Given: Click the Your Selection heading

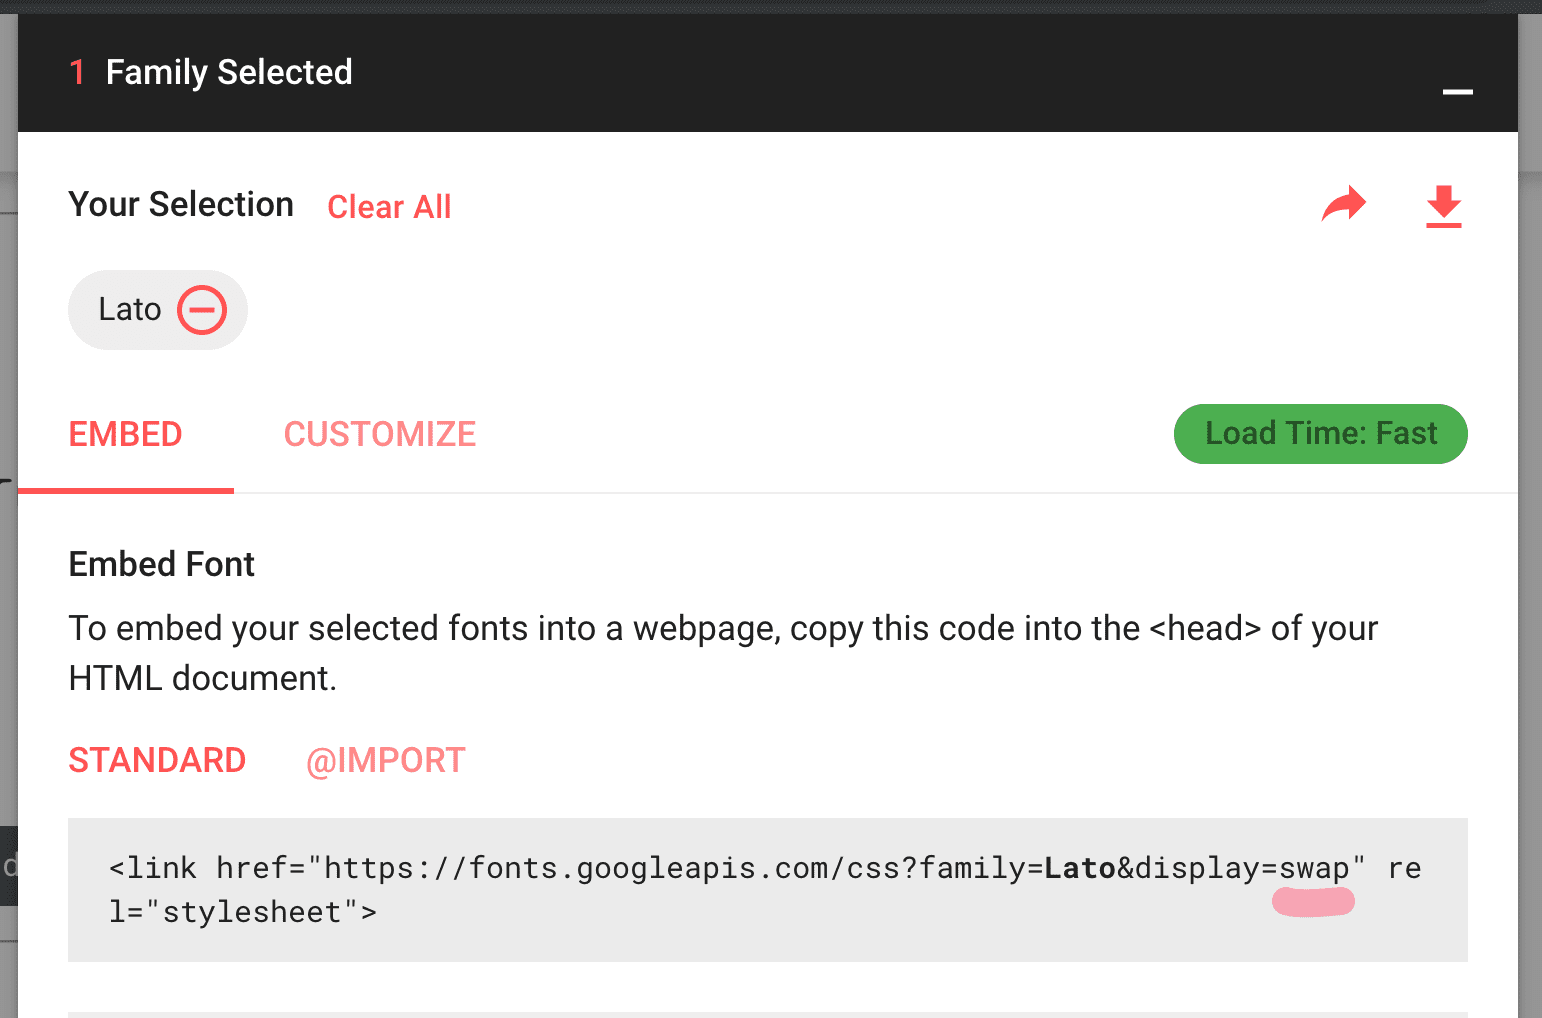Looking at the screenshot, I should tap(180, 204).
